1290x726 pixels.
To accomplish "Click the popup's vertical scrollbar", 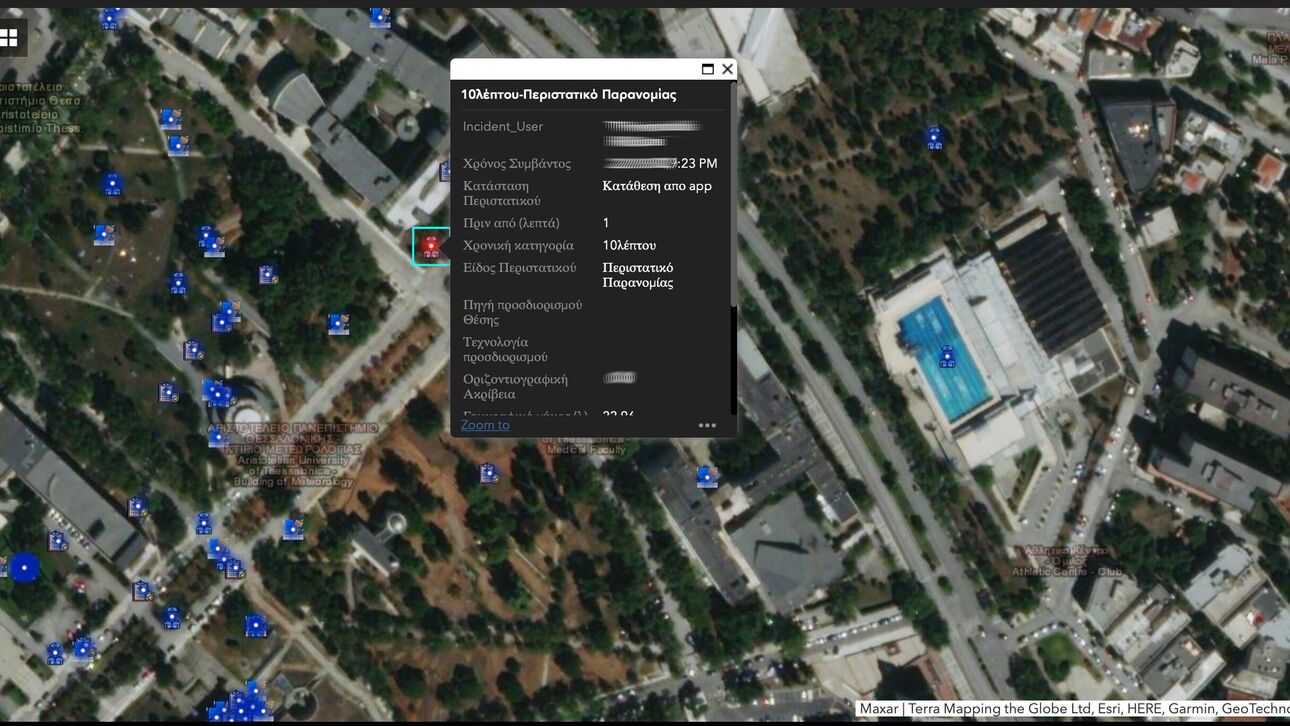I will (x=733, y=360).
